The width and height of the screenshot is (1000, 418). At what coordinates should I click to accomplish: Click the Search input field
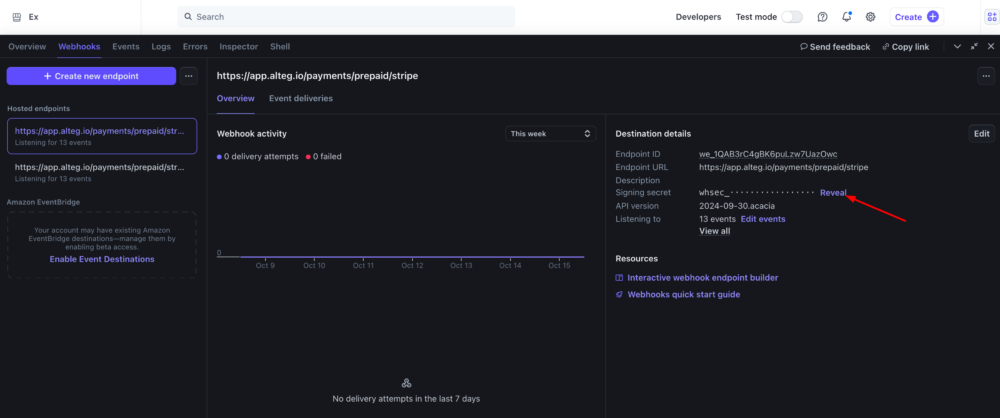346,17
